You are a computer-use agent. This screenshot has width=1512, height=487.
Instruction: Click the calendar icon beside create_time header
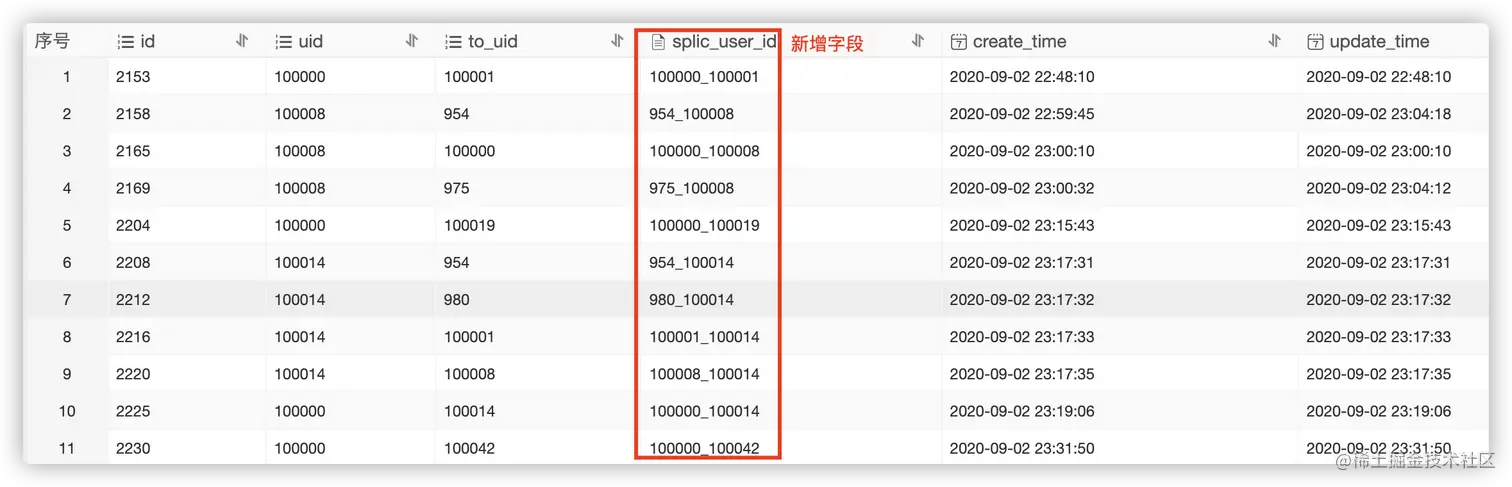[958, 42]
